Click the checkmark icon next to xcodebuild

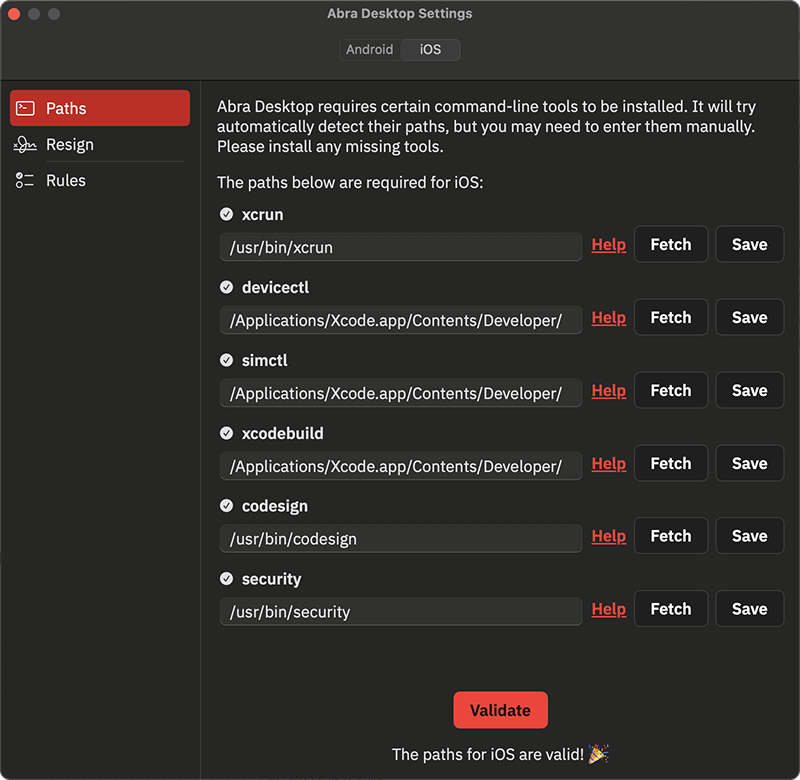click(x=227, y=433)
